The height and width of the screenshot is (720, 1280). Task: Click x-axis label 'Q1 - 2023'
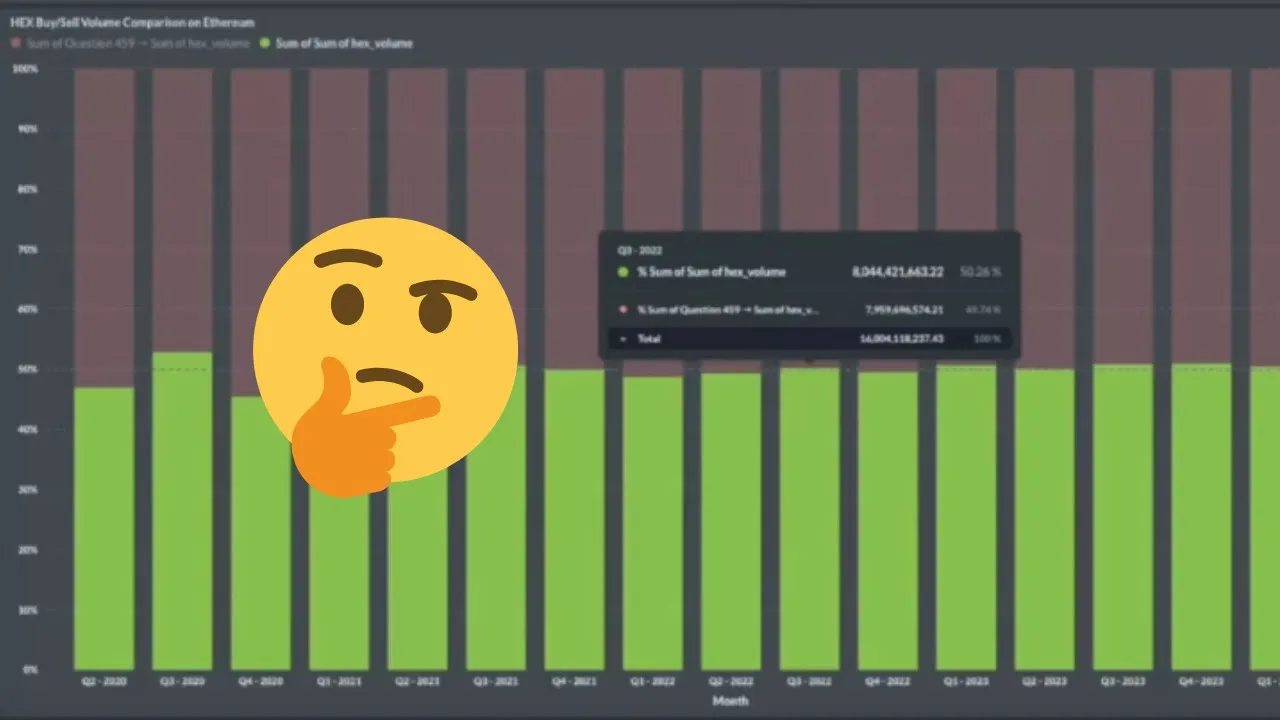[x=966, y=682]
